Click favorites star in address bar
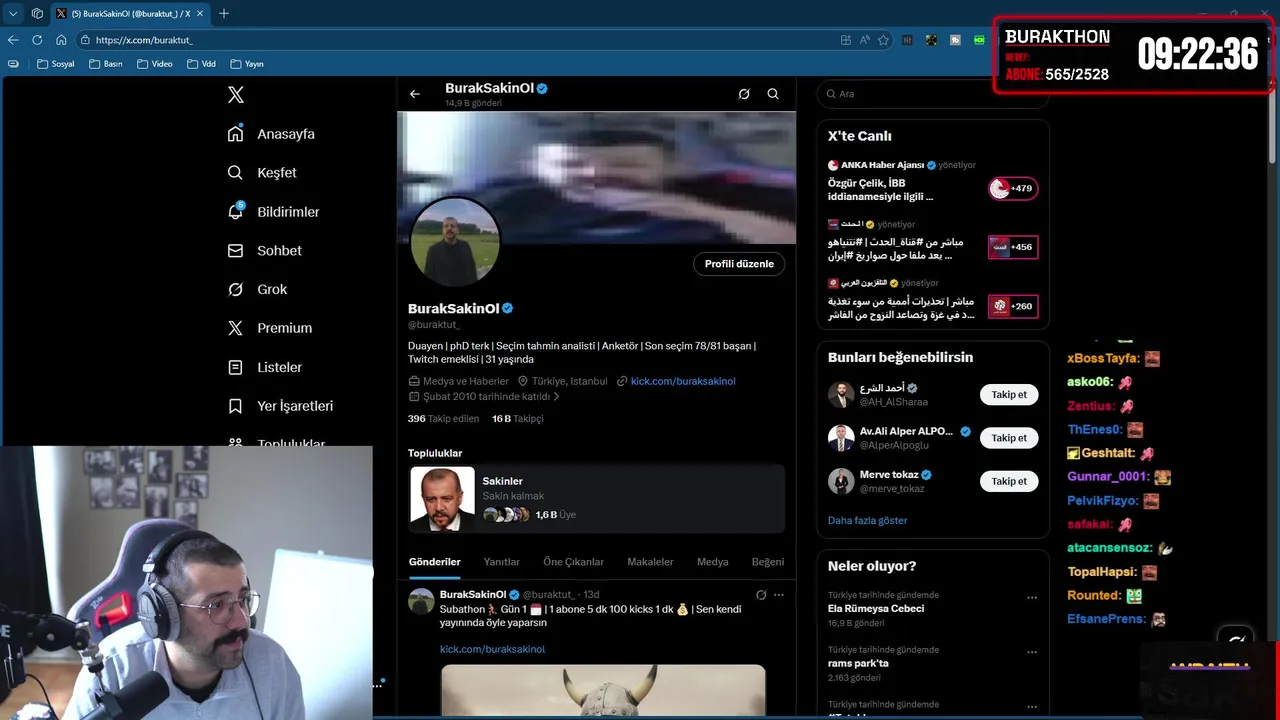This screenshot has width=1280, height=720. coord(883,40)
